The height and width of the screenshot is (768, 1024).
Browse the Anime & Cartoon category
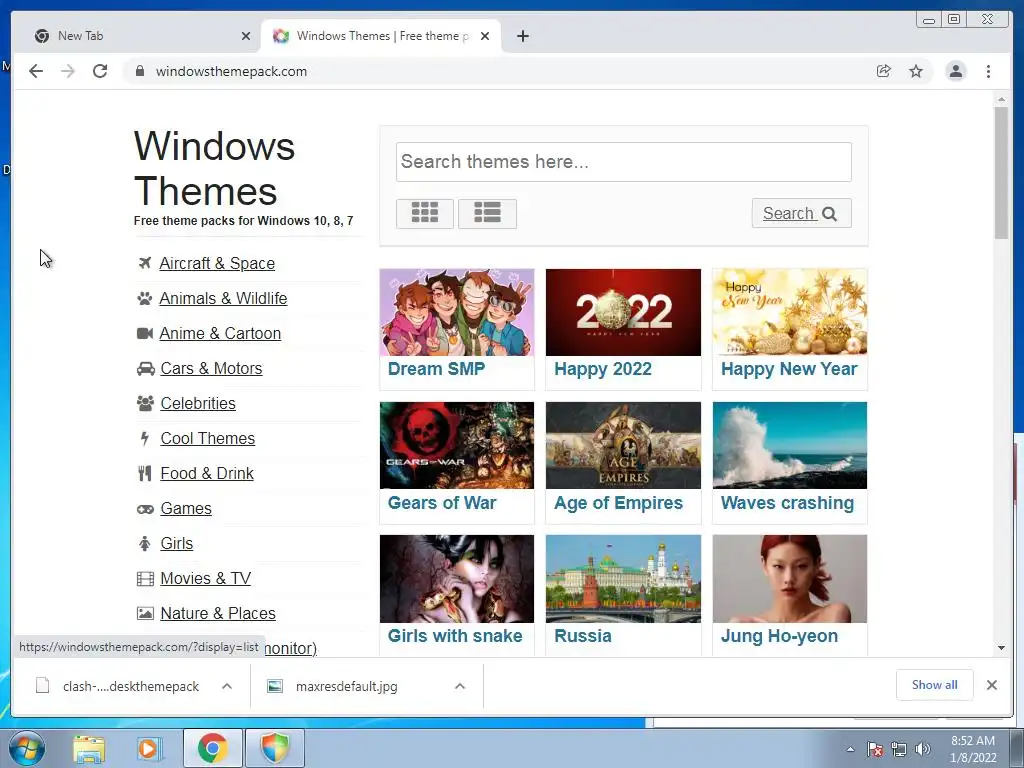pyautogui.click(x=220, y=334)
